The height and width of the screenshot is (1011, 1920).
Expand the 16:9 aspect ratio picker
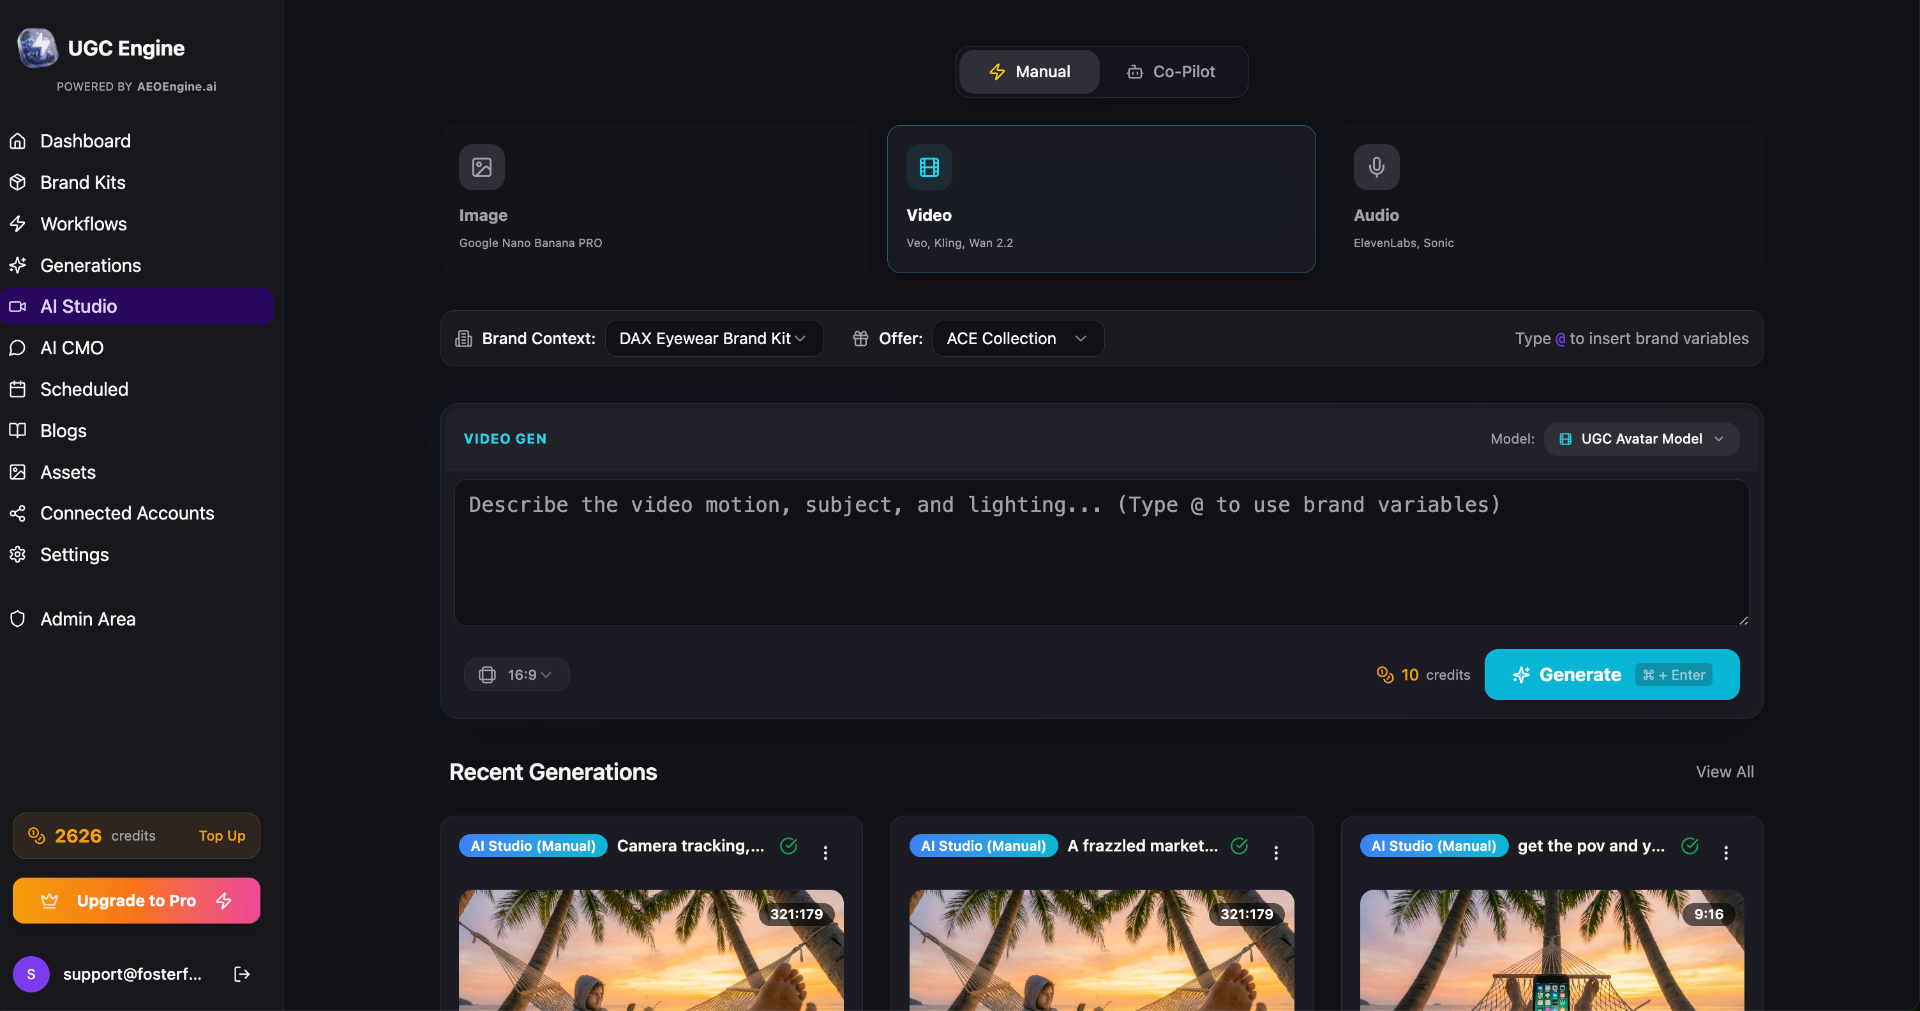(x=516, y=674)
